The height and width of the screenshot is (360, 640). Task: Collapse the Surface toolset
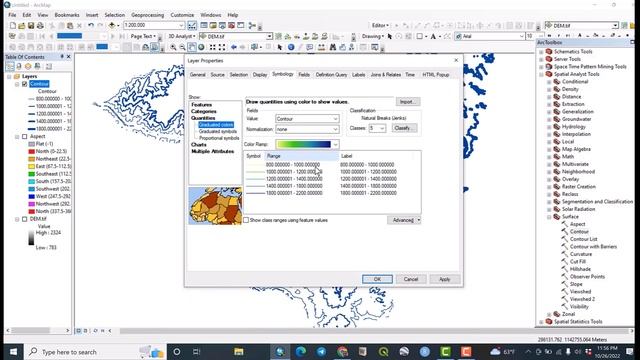tap(549, 217)
